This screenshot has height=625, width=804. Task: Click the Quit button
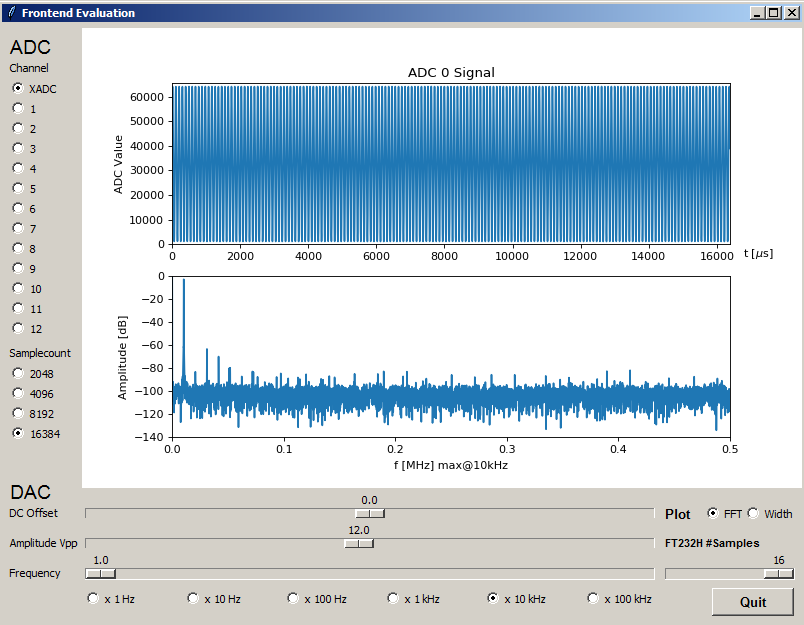coord(752,602)
